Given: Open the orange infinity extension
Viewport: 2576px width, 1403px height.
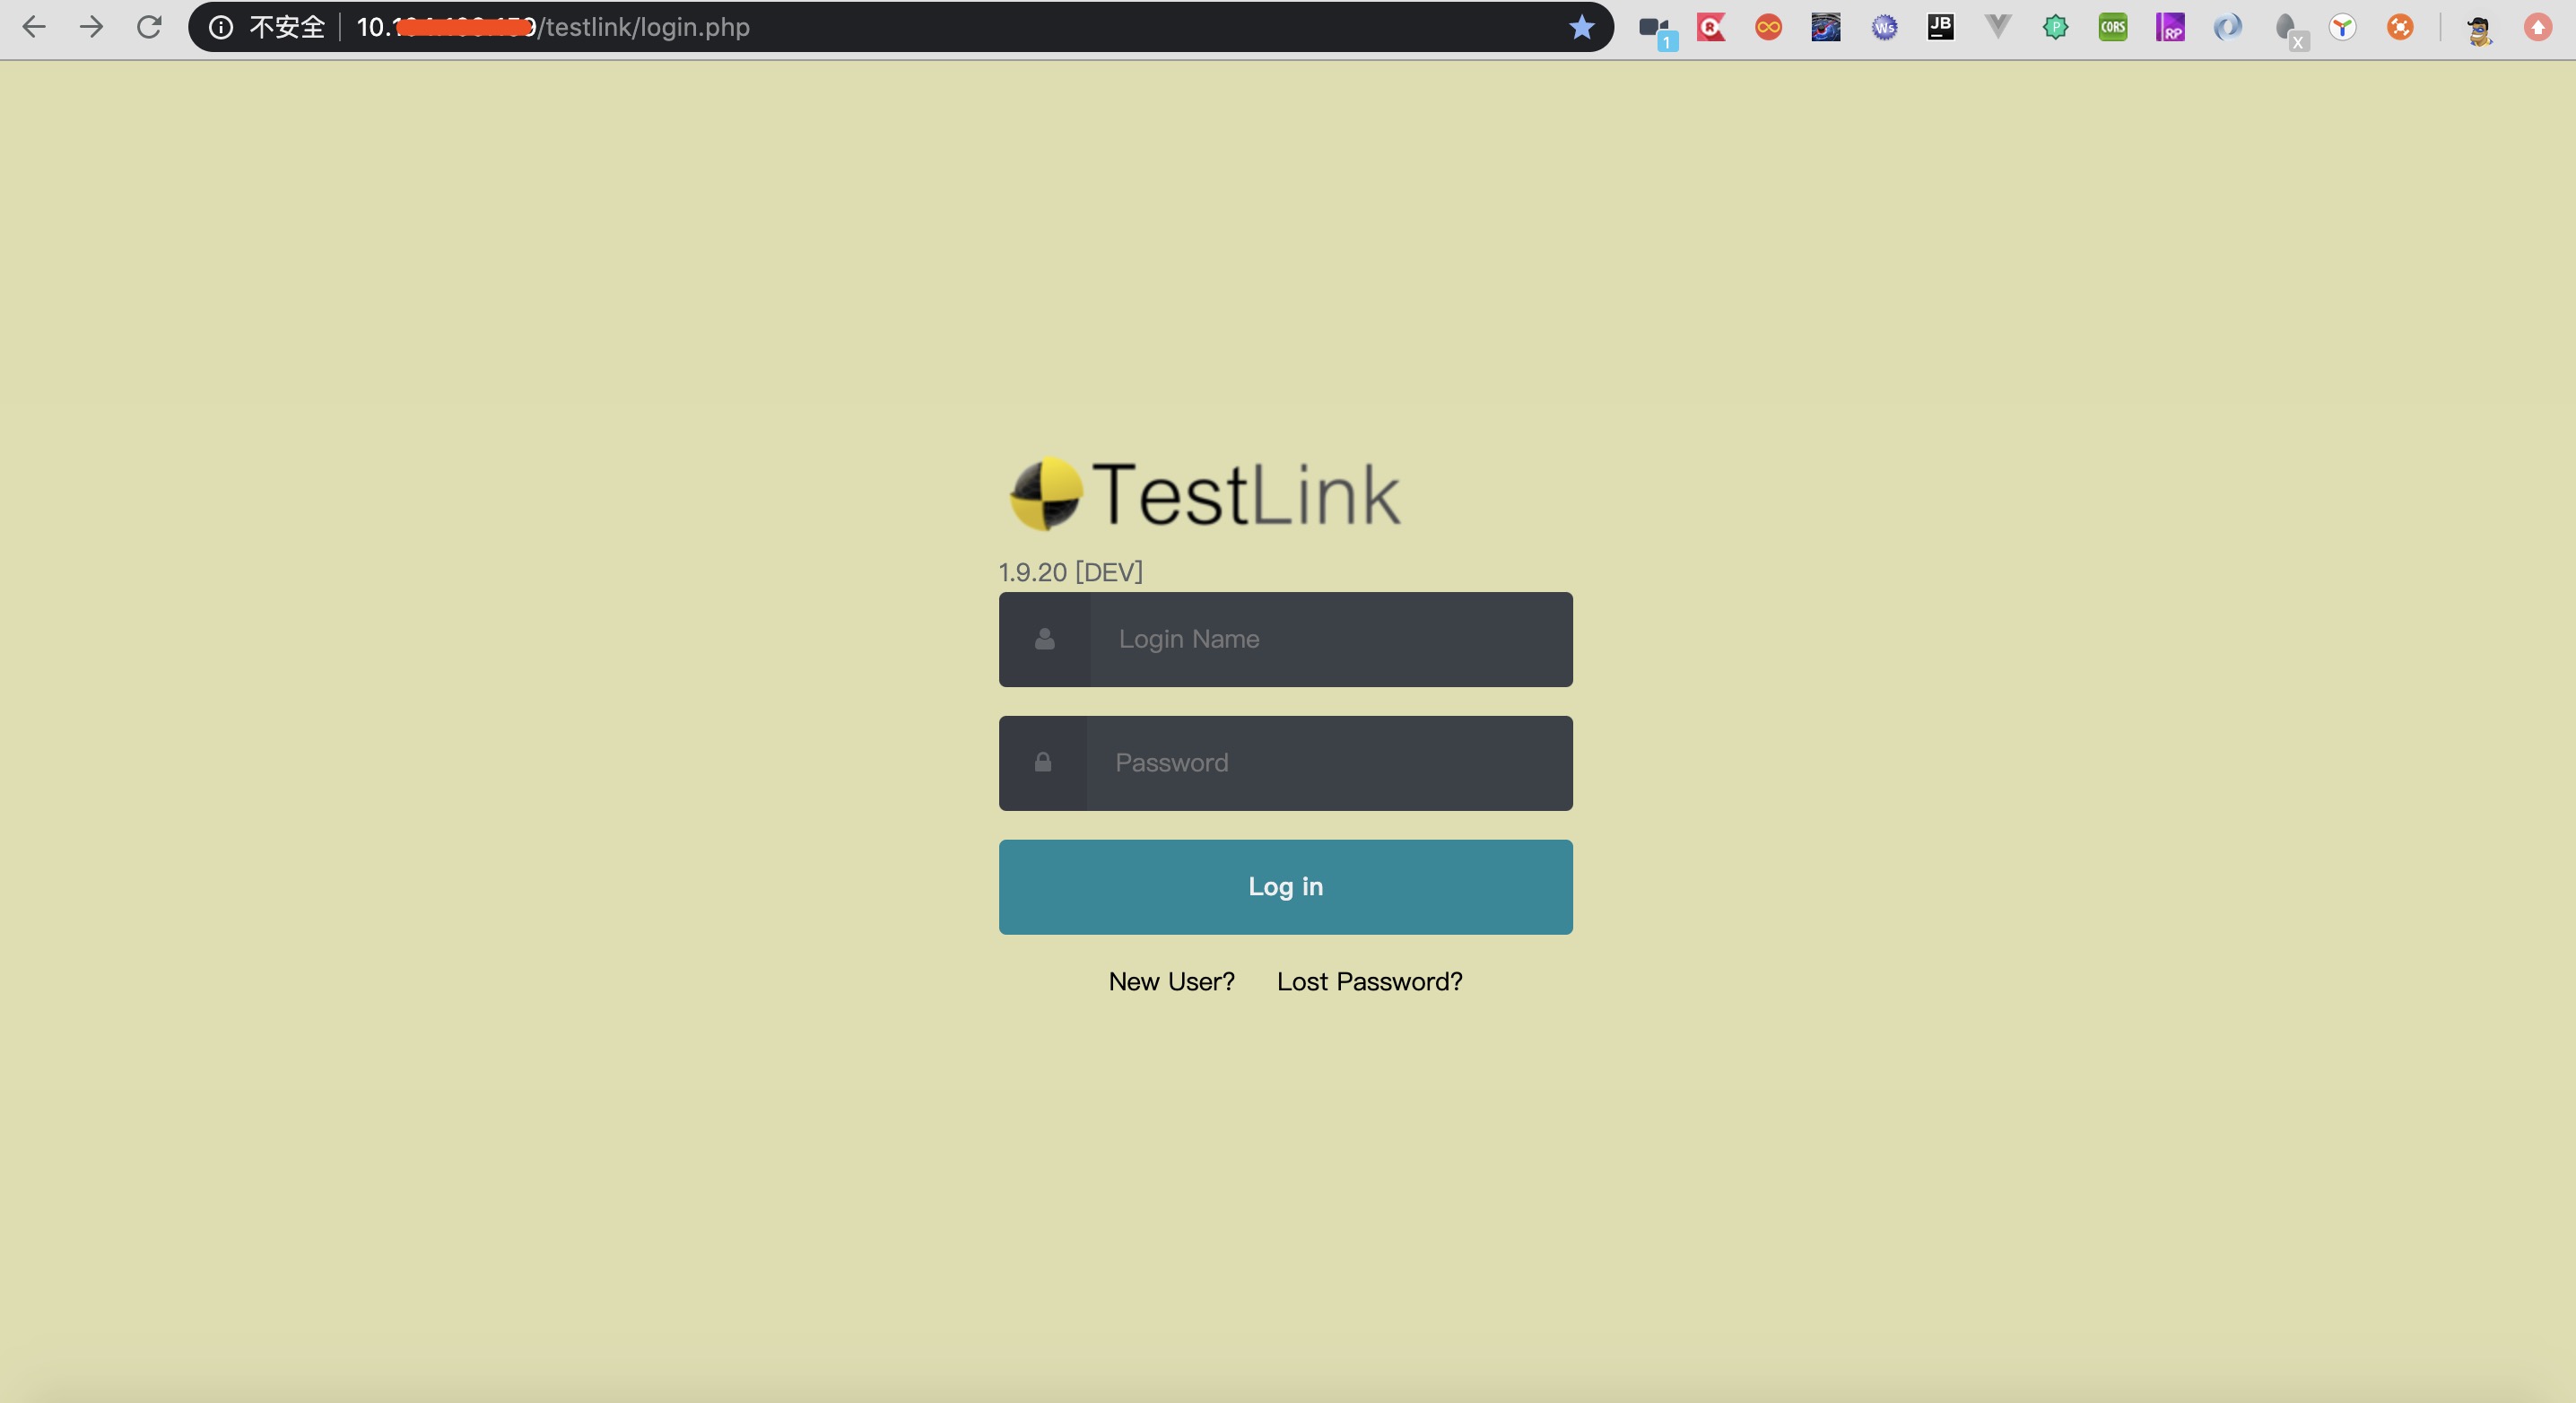Looking at the screenshot, I should [x=1768, y=27].
